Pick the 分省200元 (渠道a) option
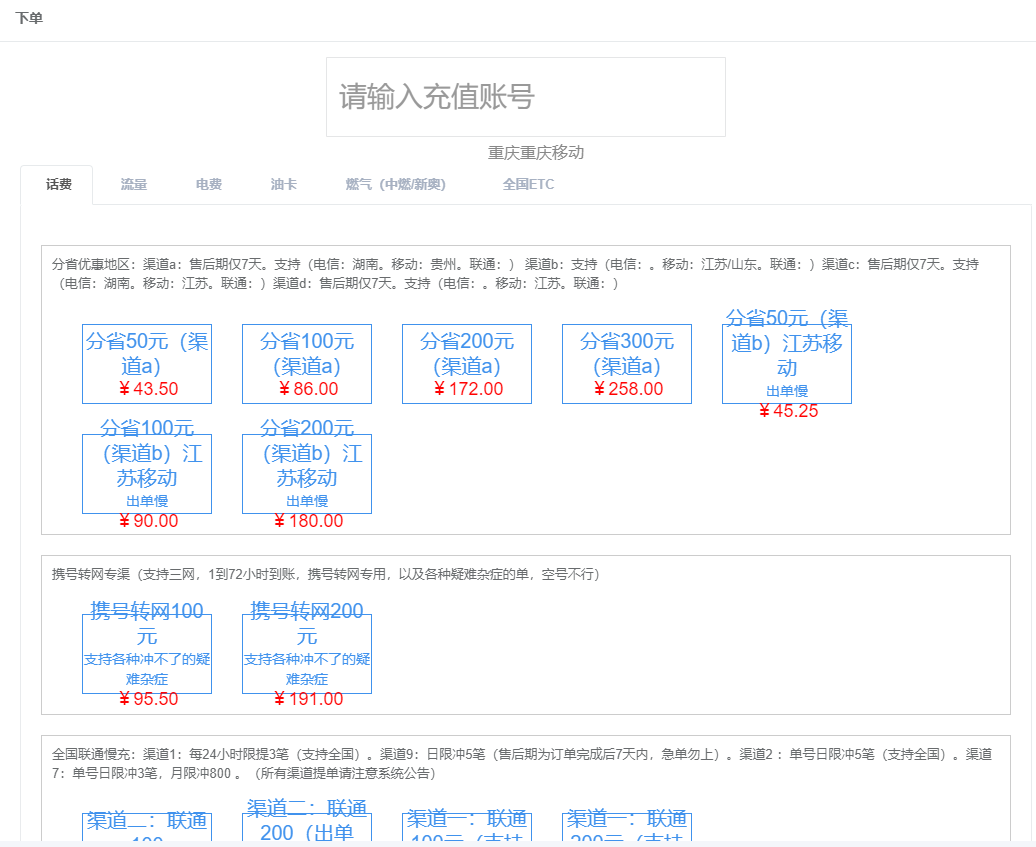 467,364
